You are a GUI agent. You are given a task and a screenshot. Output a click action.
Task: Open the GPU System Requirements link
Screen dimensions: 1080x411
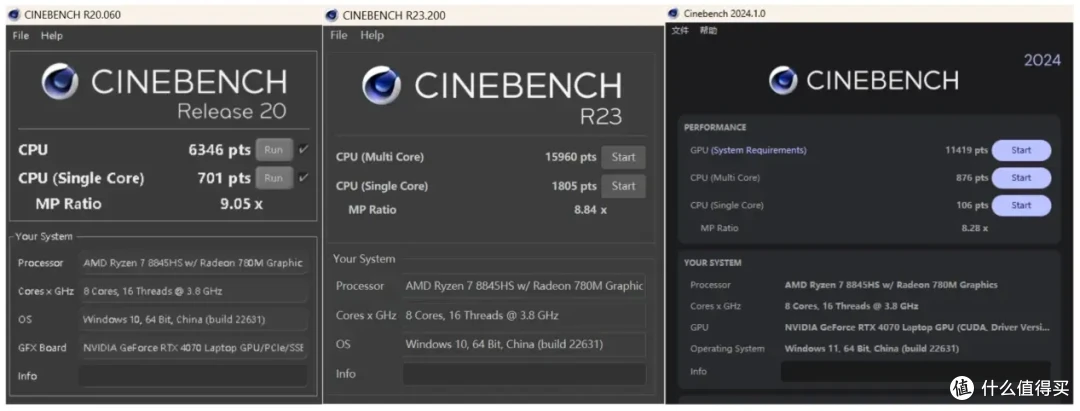758,151
